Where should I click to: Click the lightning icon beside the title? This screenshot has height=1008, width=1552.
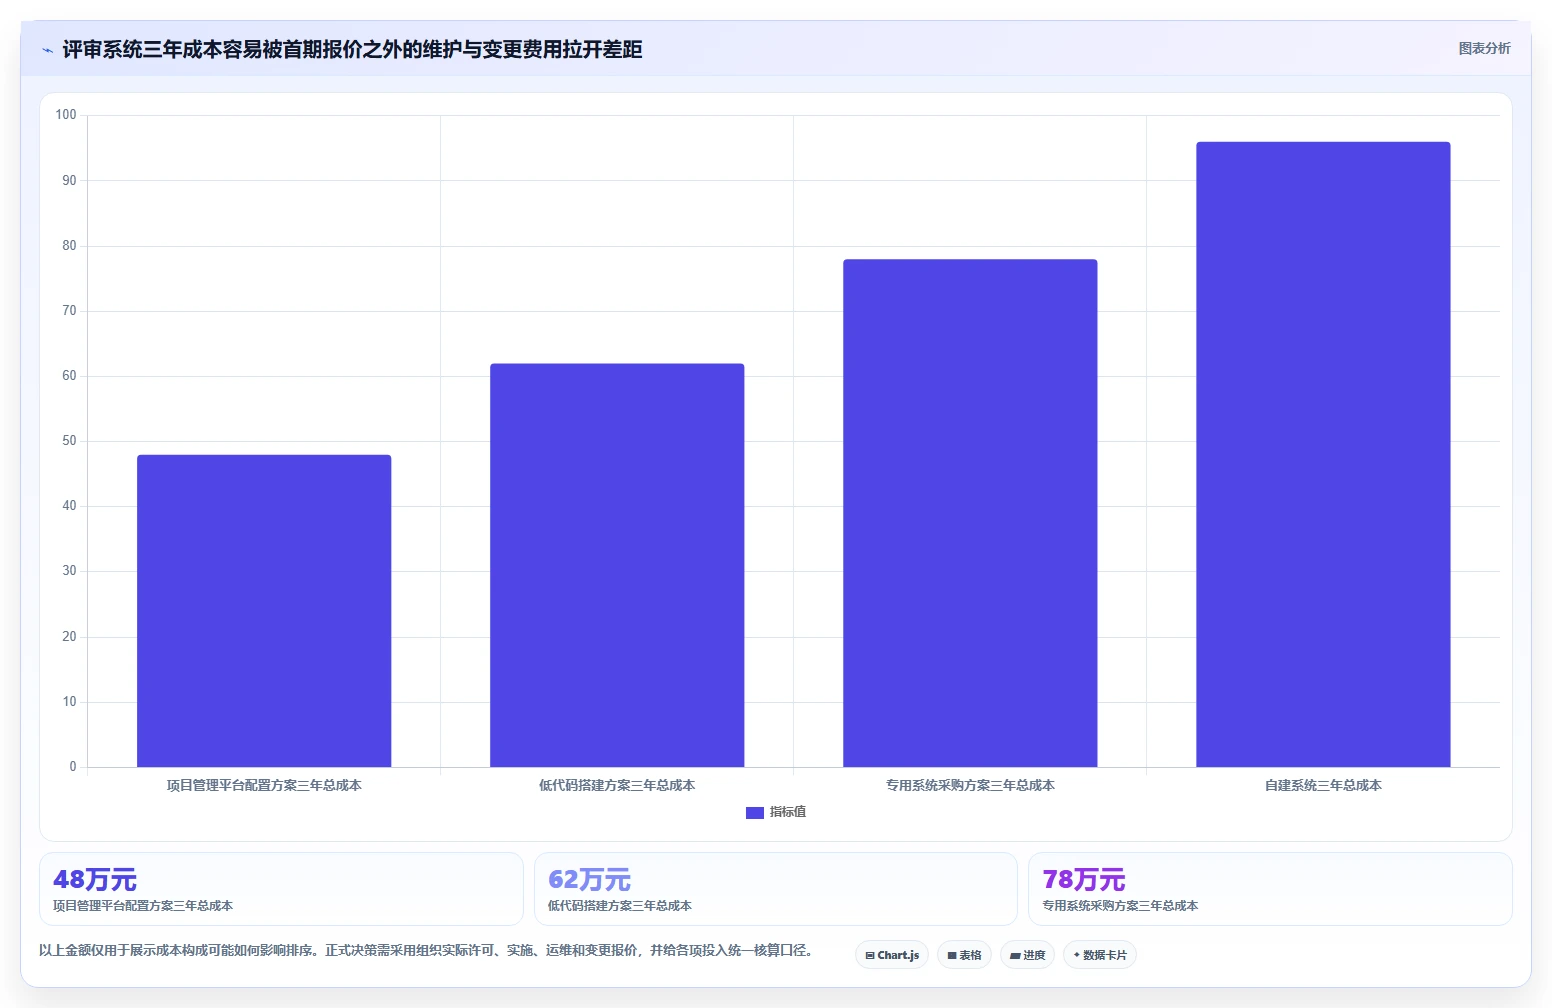pyautogui.click(x=47, y=50)
